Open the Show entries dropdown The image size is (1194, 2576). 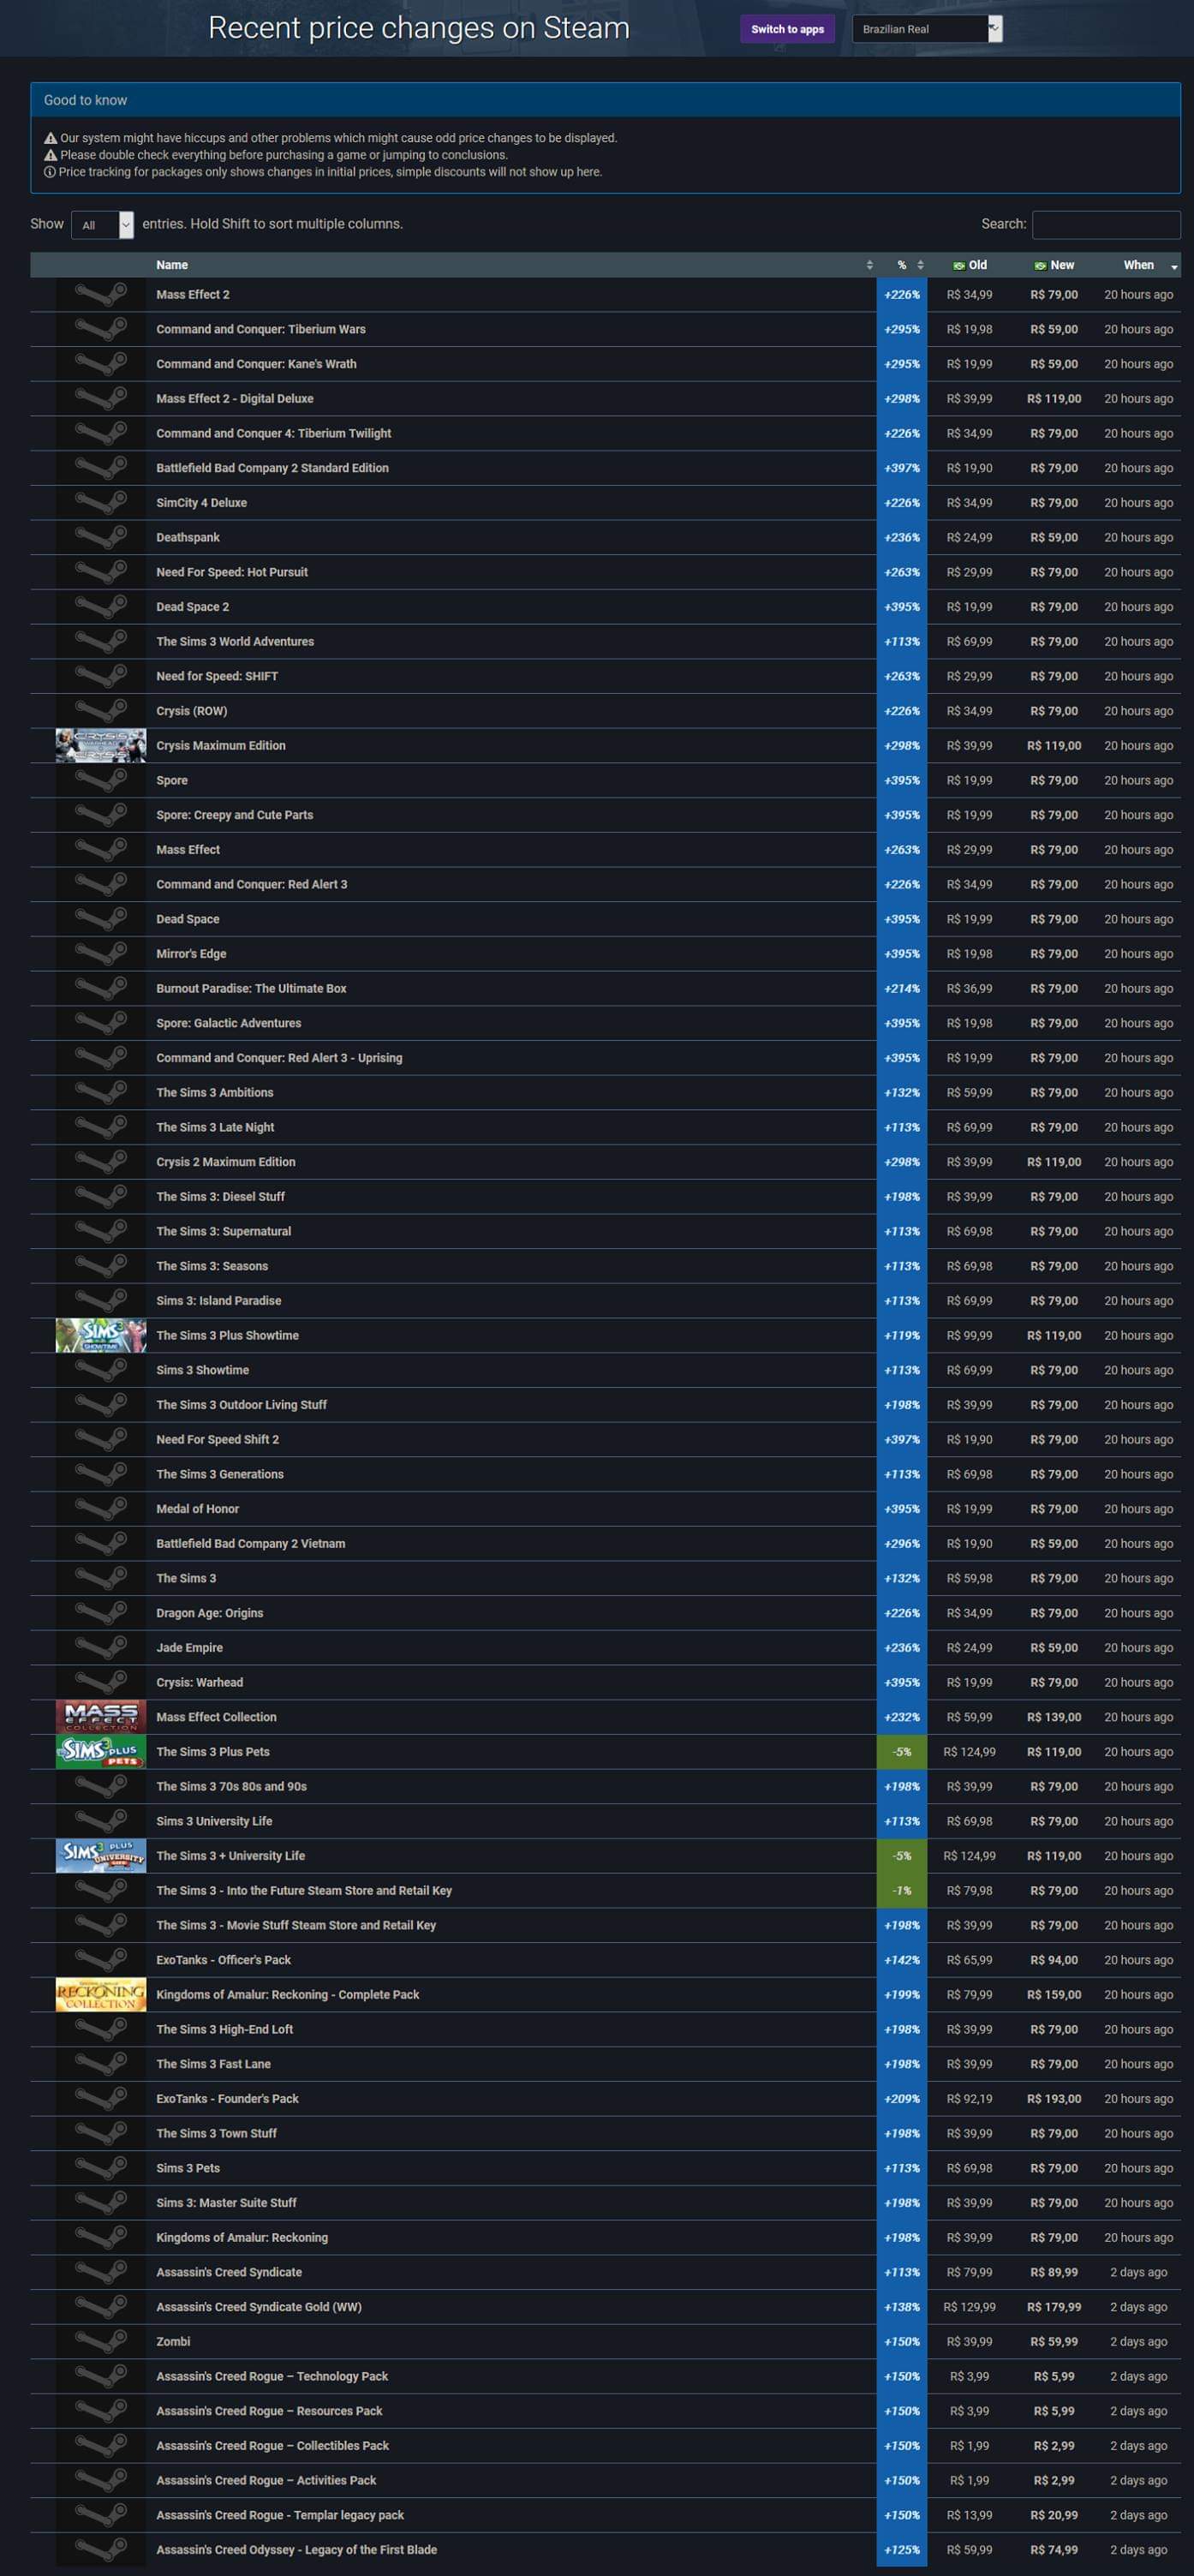tap(102, 225)
